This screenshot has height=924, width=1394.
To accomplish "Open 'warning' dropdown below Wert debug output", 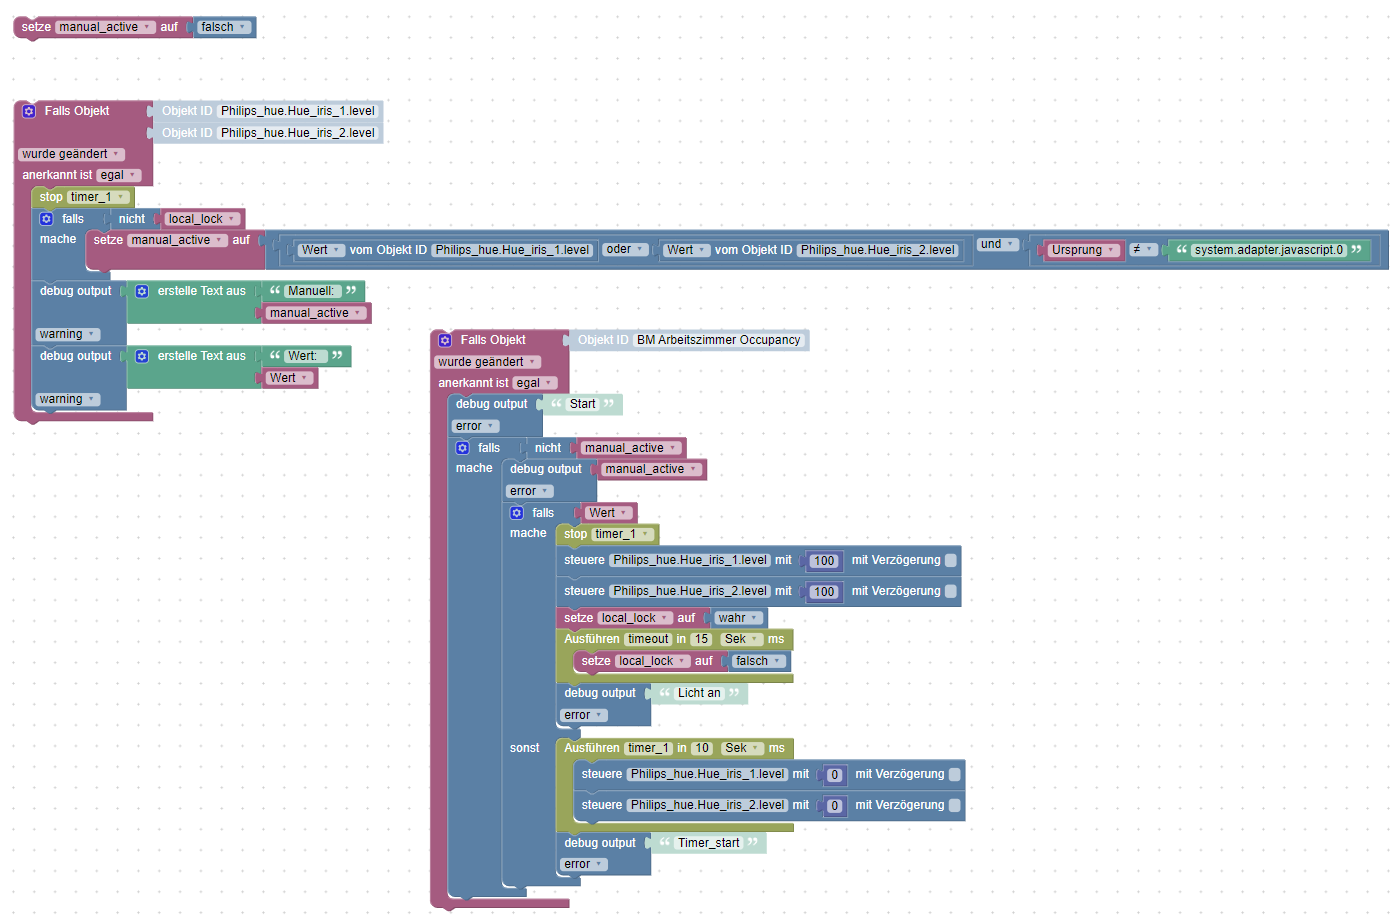I will tap(68, 399).
